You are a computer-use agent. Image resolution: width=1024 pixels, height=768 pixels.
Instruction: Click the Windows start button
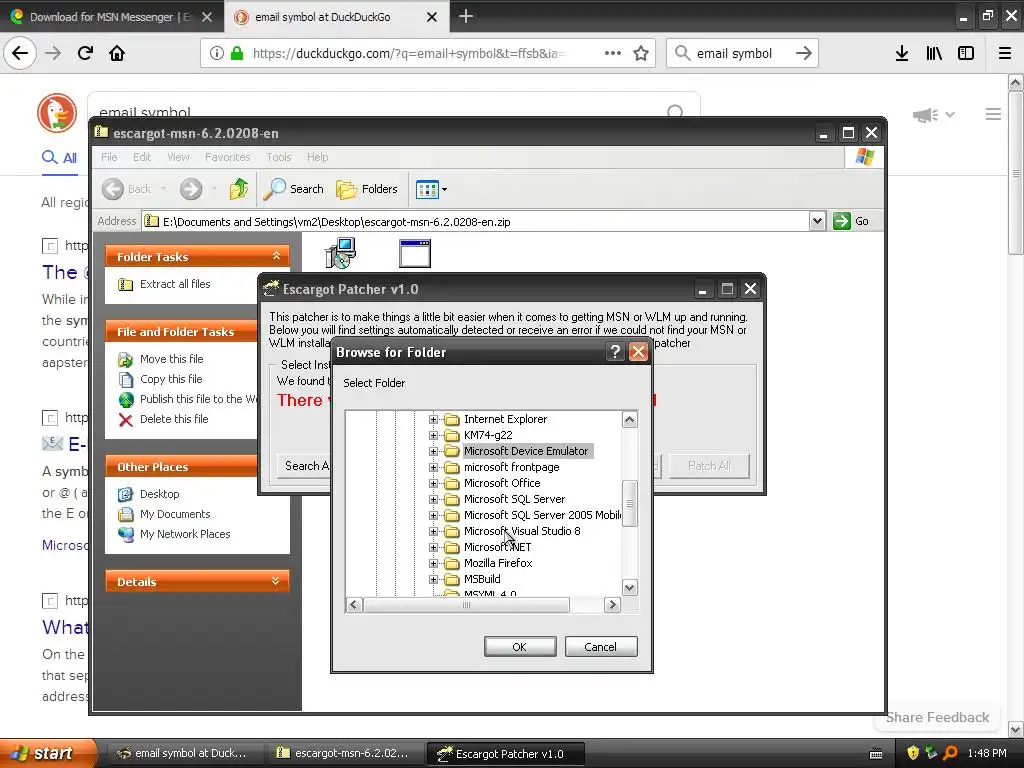click(48, 753)
